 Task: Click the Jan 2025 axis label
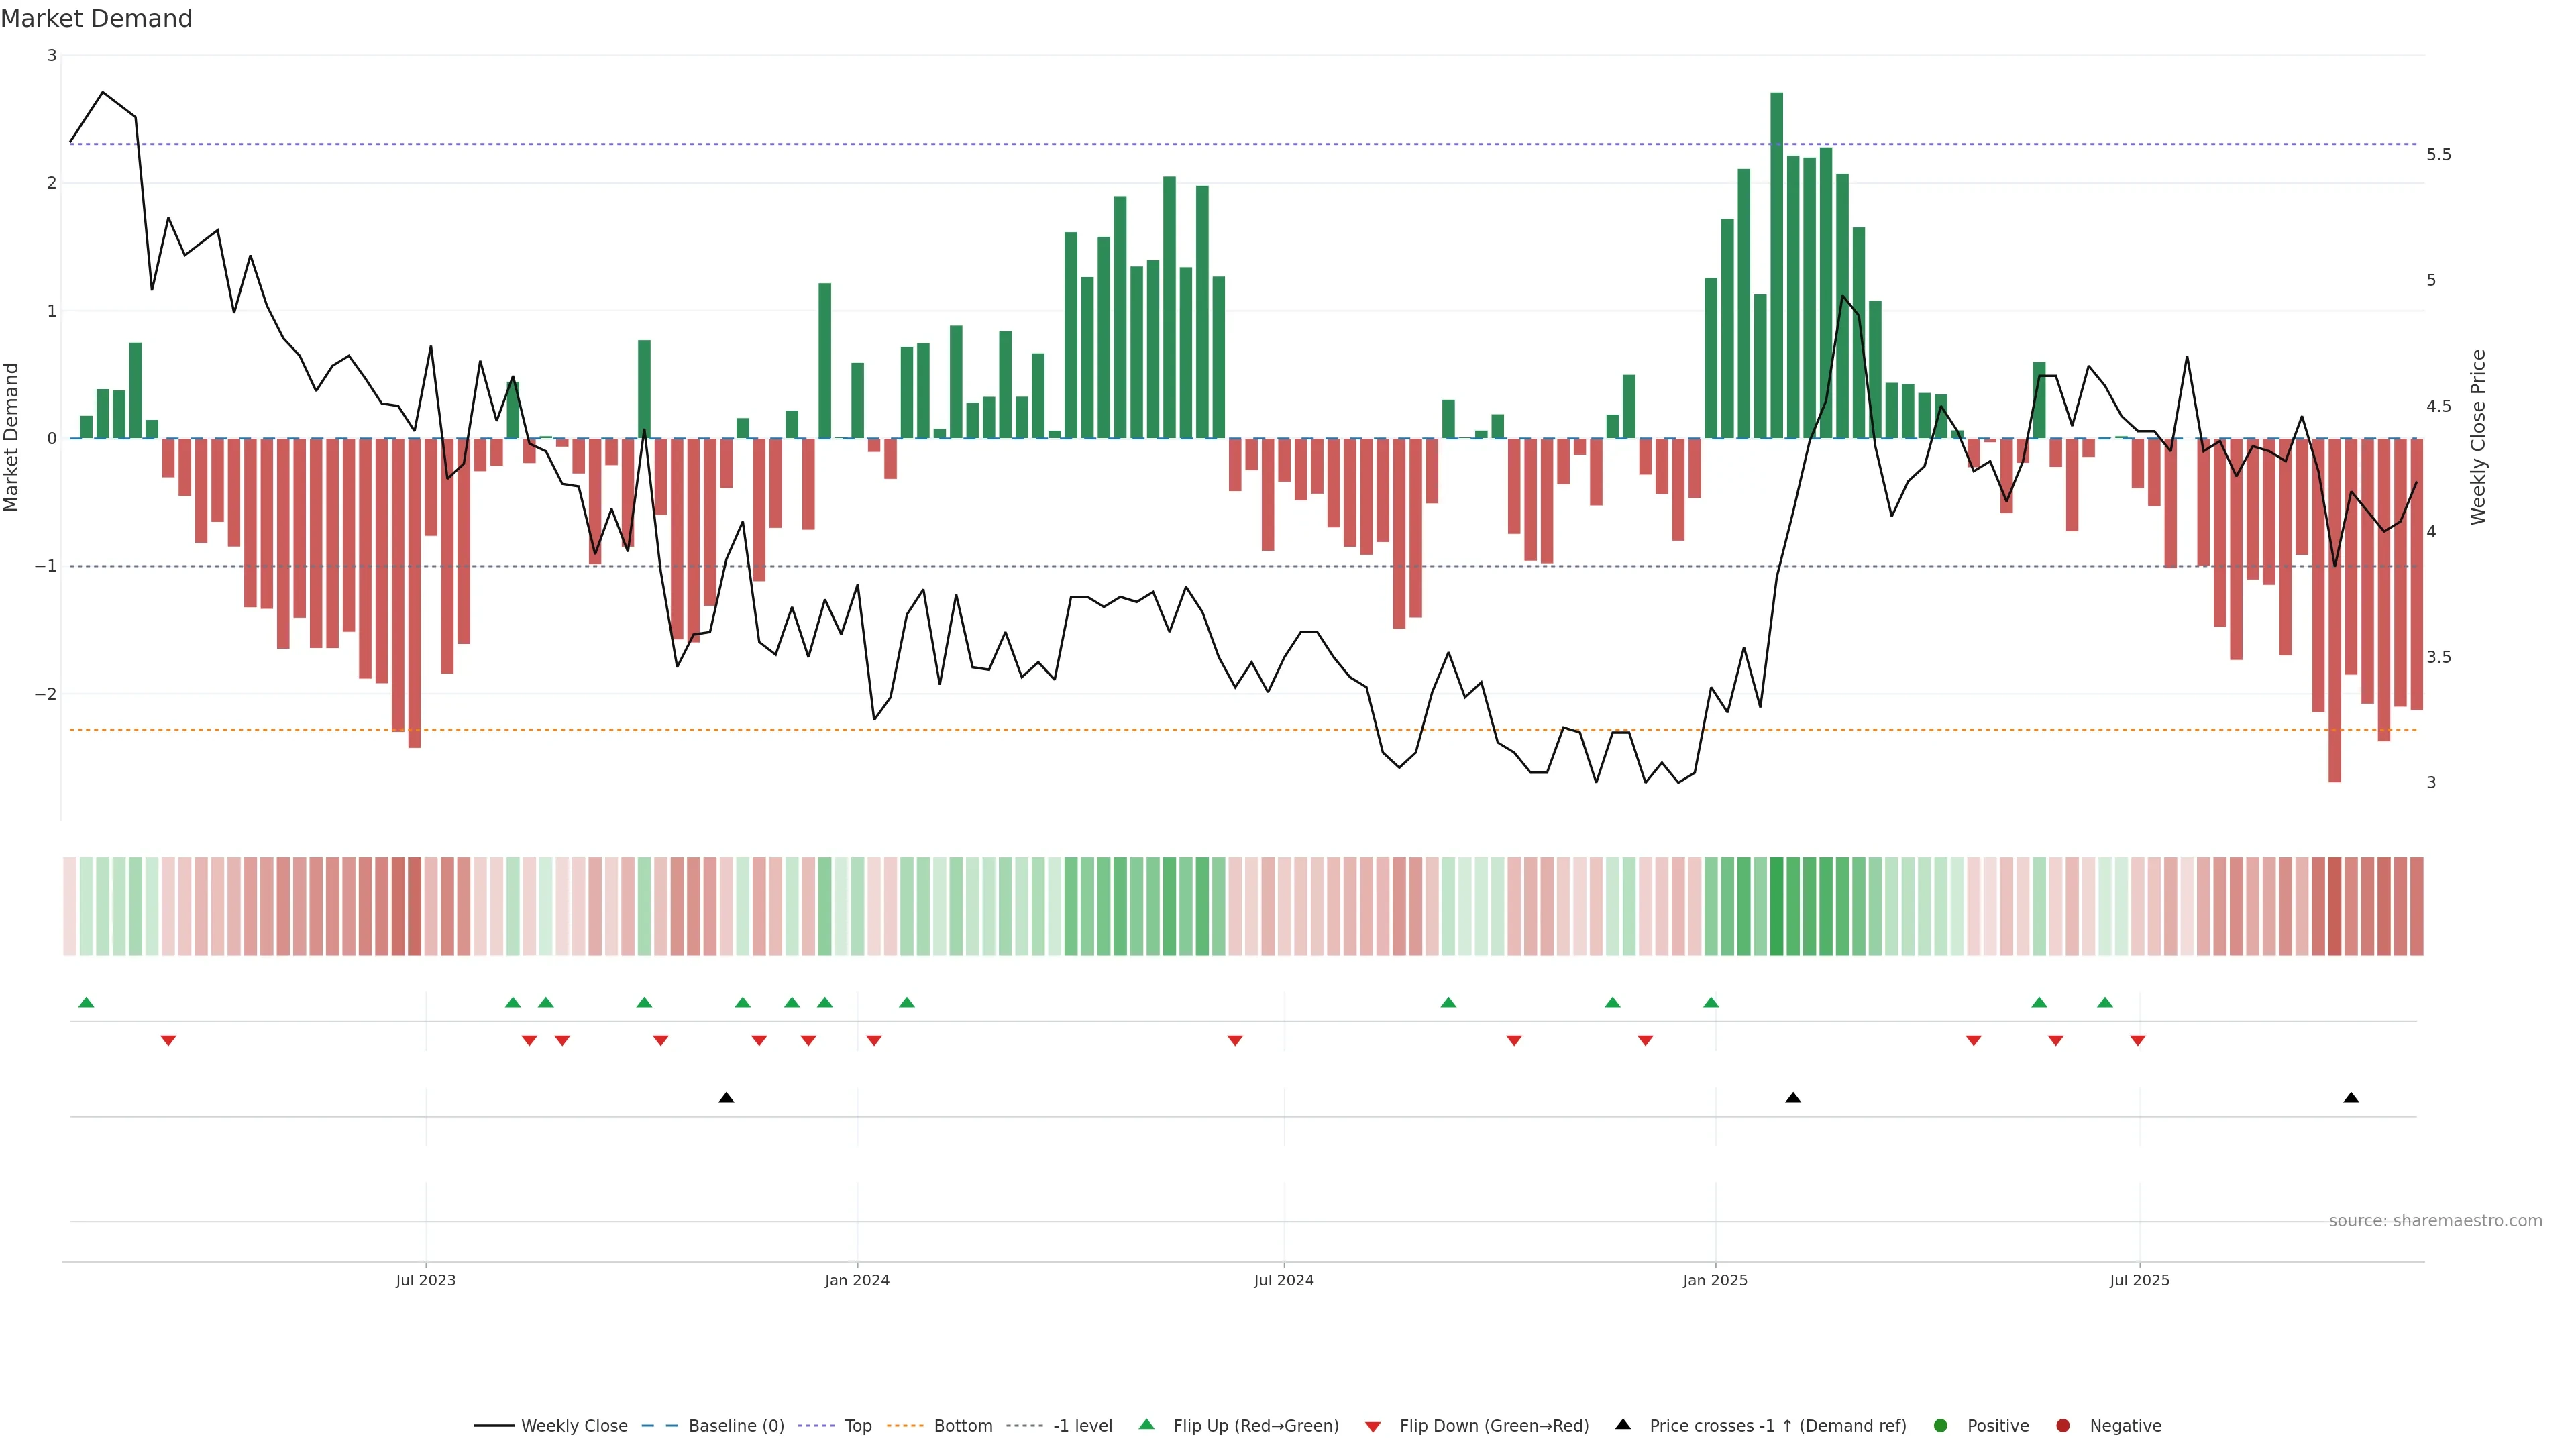[1715, 1280]
